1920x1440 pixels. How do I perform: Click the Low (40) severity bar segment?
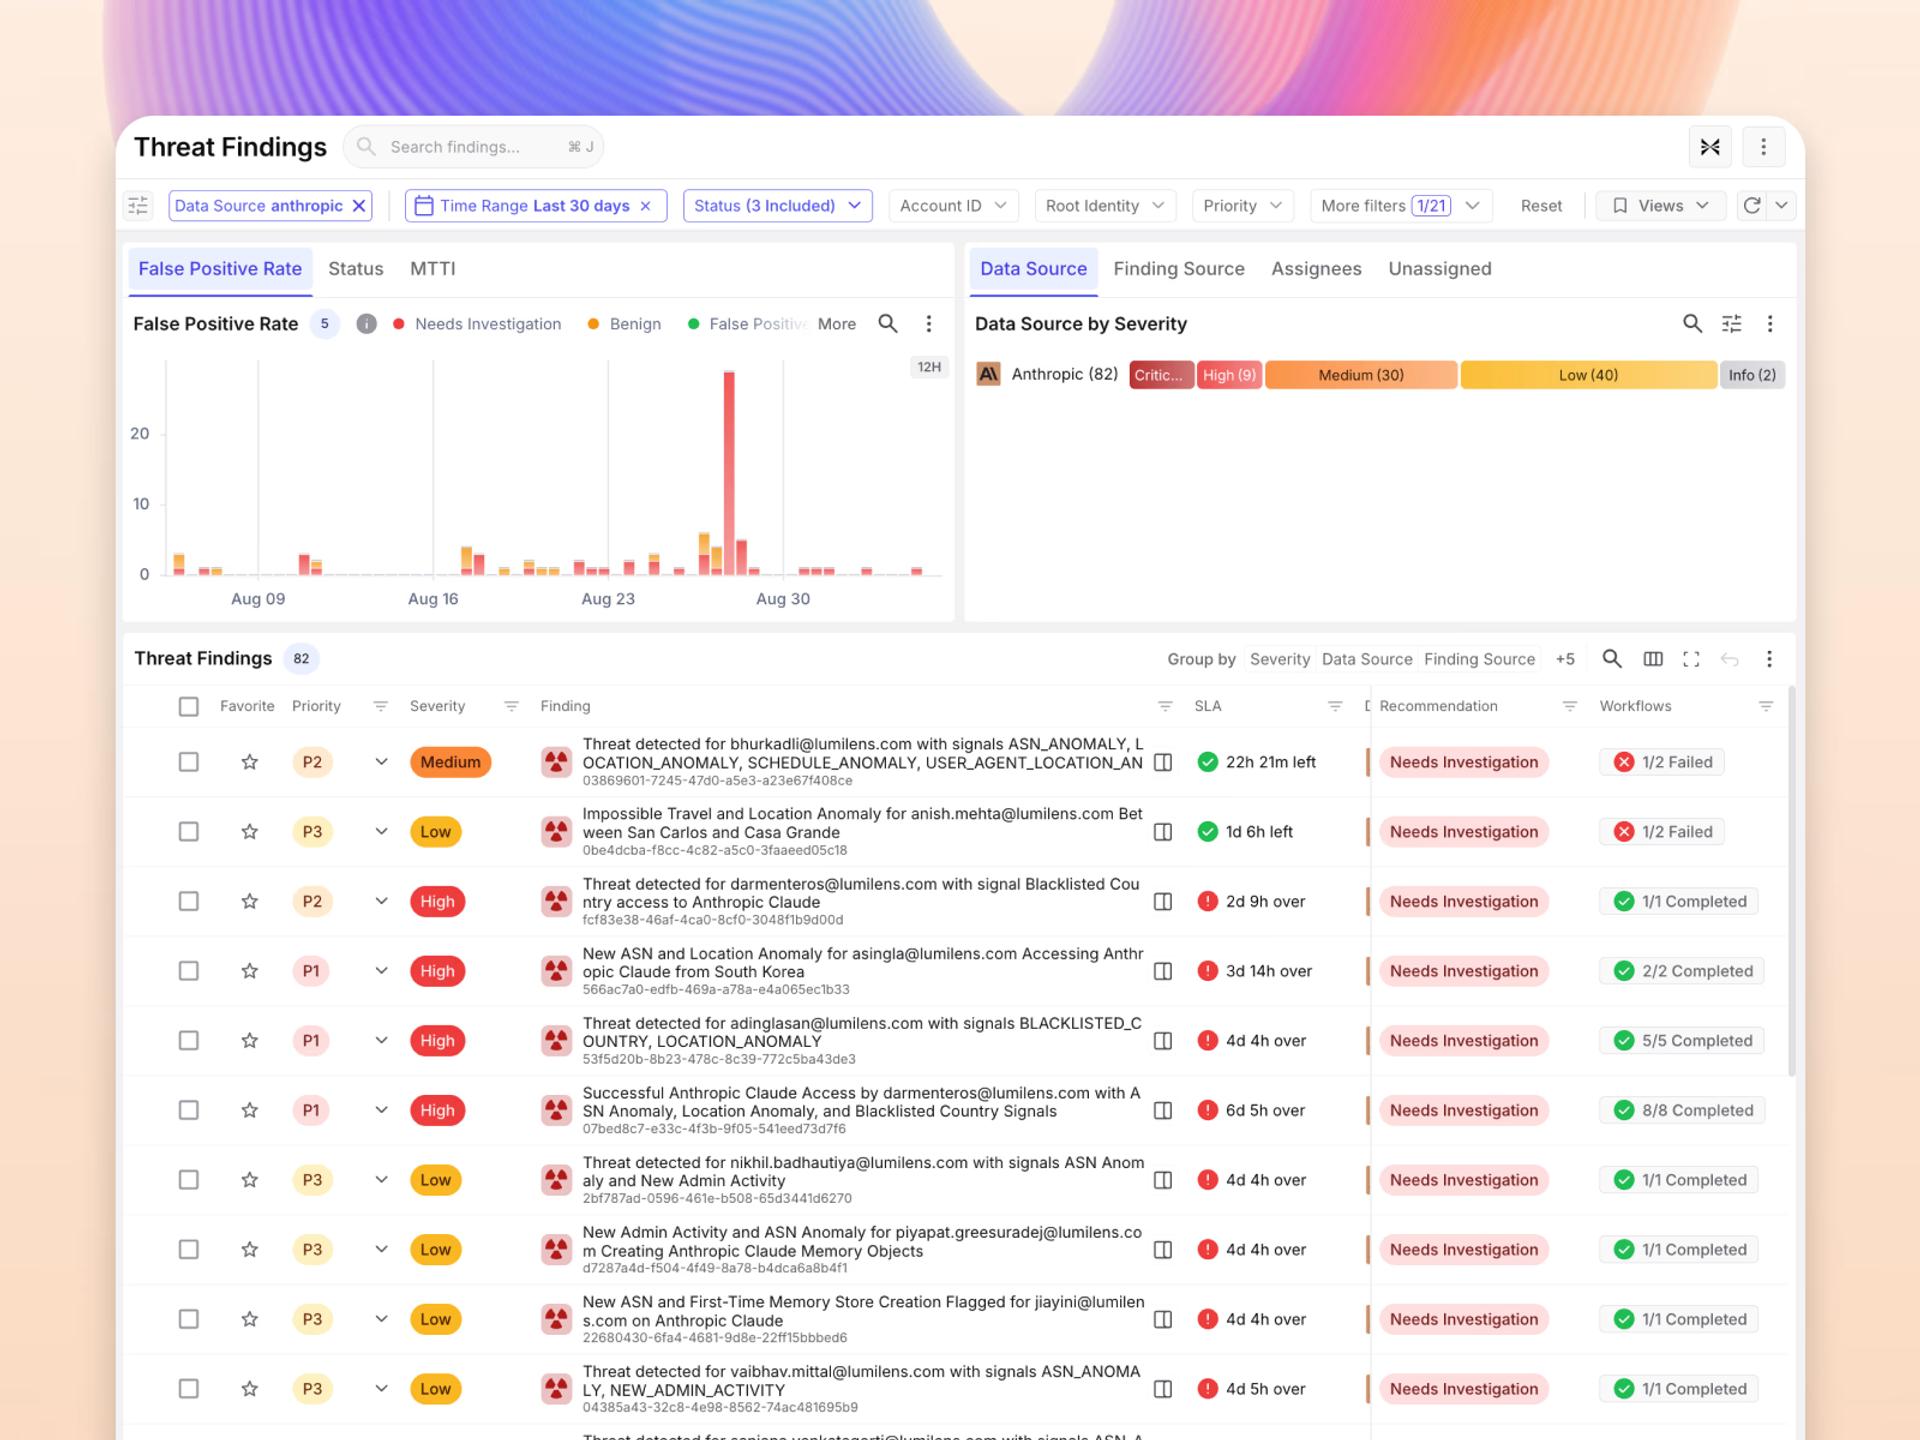tap(1588, 375)
